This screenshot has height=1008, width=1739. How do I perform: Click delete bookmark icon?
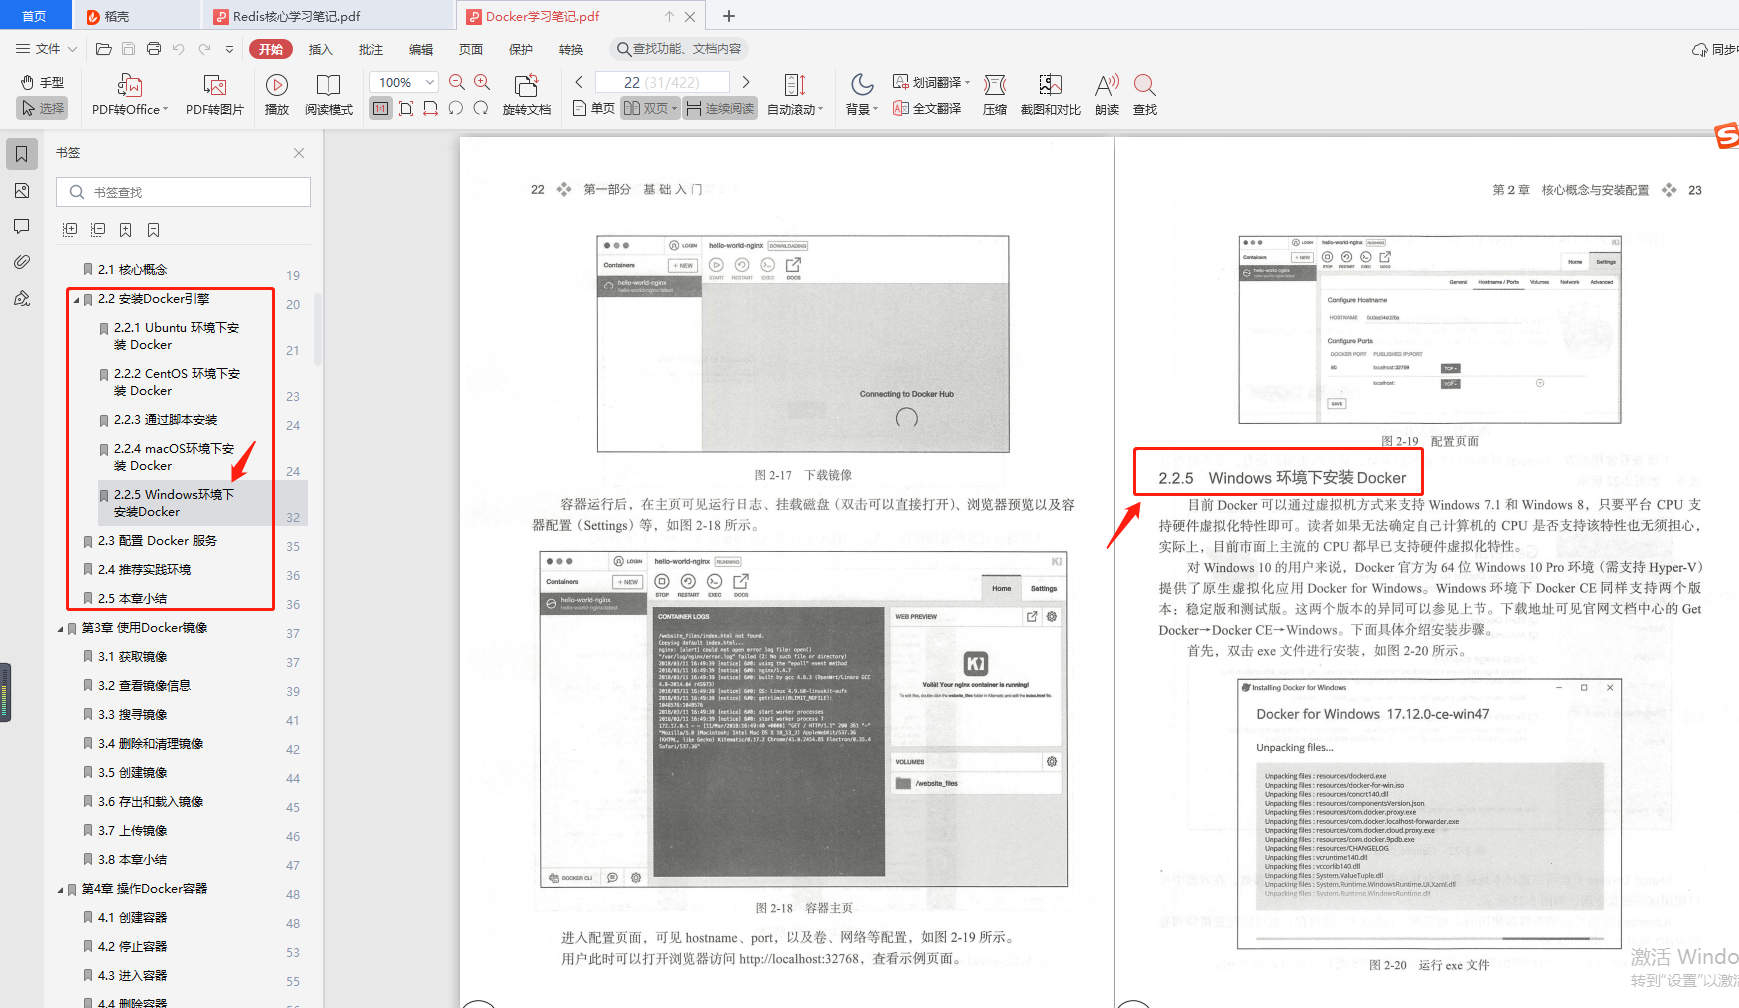click(154, 230)
